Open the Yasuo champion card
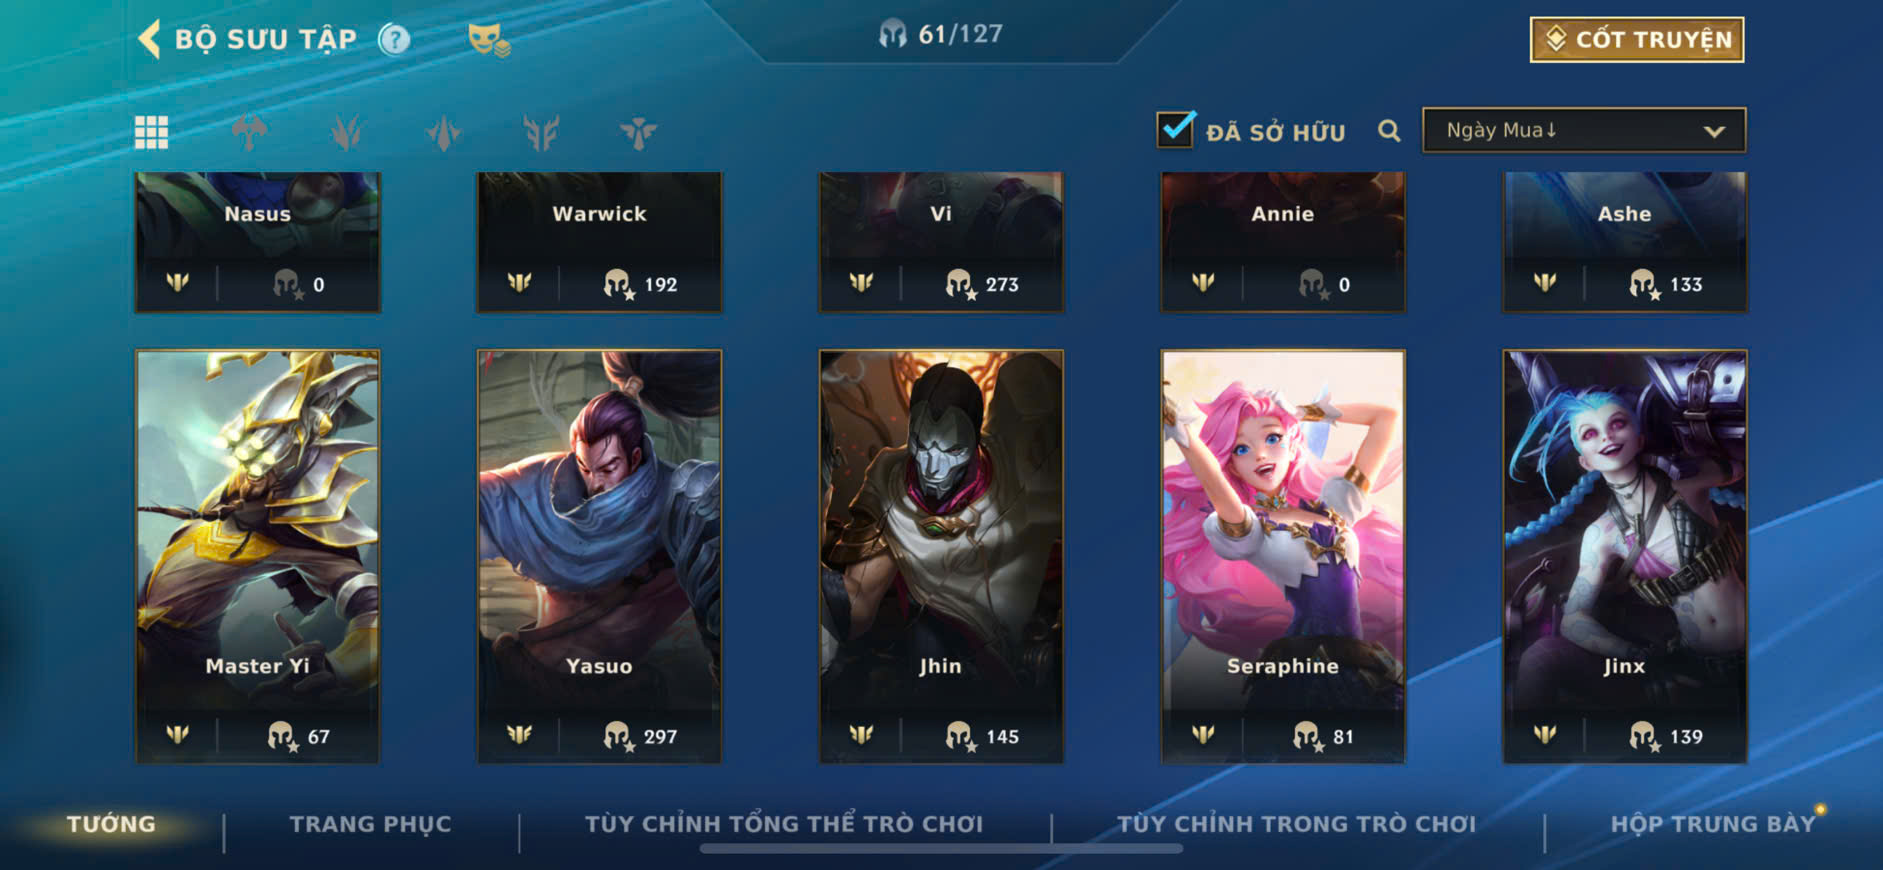 pyautogui.click(x=599, y=556)
